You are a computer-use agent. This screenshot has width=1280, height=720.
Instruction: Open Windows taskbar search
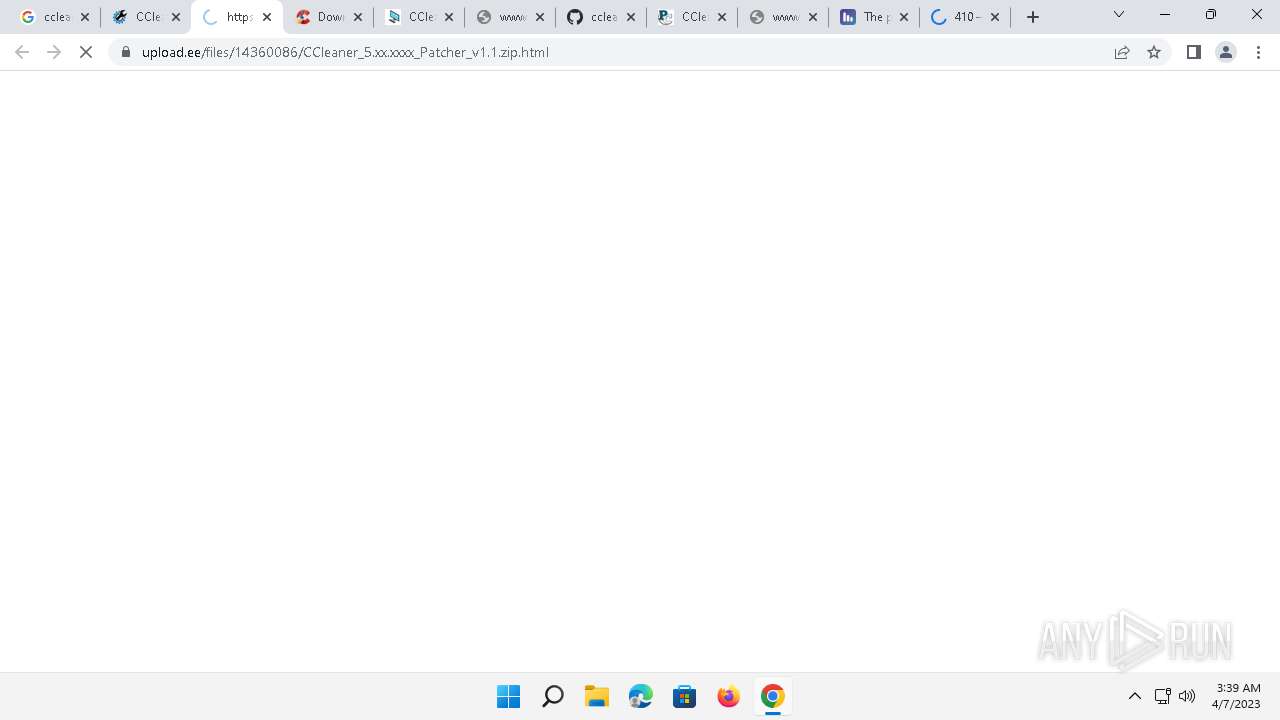click(x=553, y=696)
